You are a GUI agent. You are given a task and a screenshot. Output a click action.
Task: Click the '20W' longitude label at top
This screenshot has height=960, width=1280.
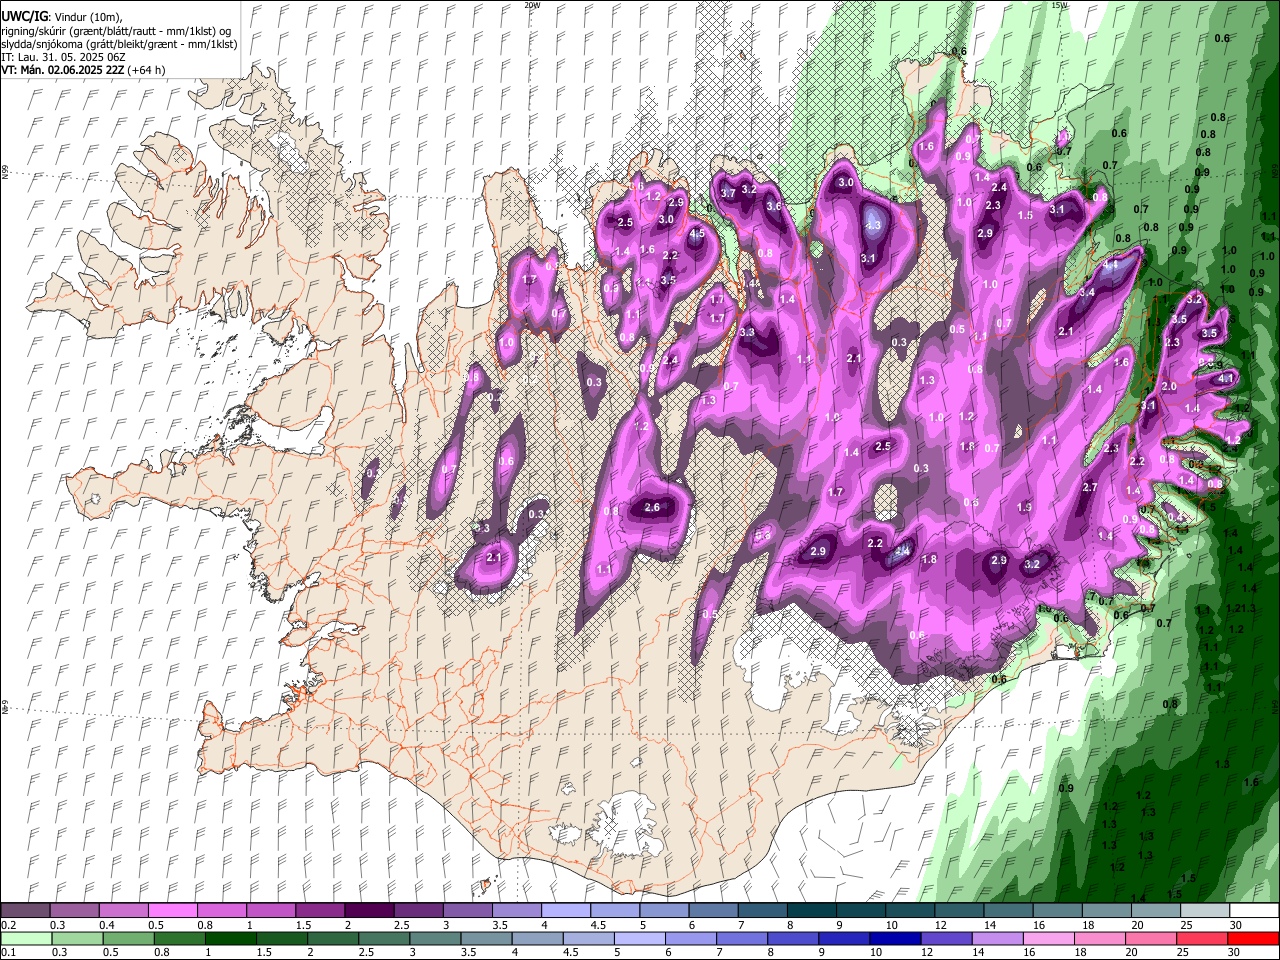click(x=532, y=5)
